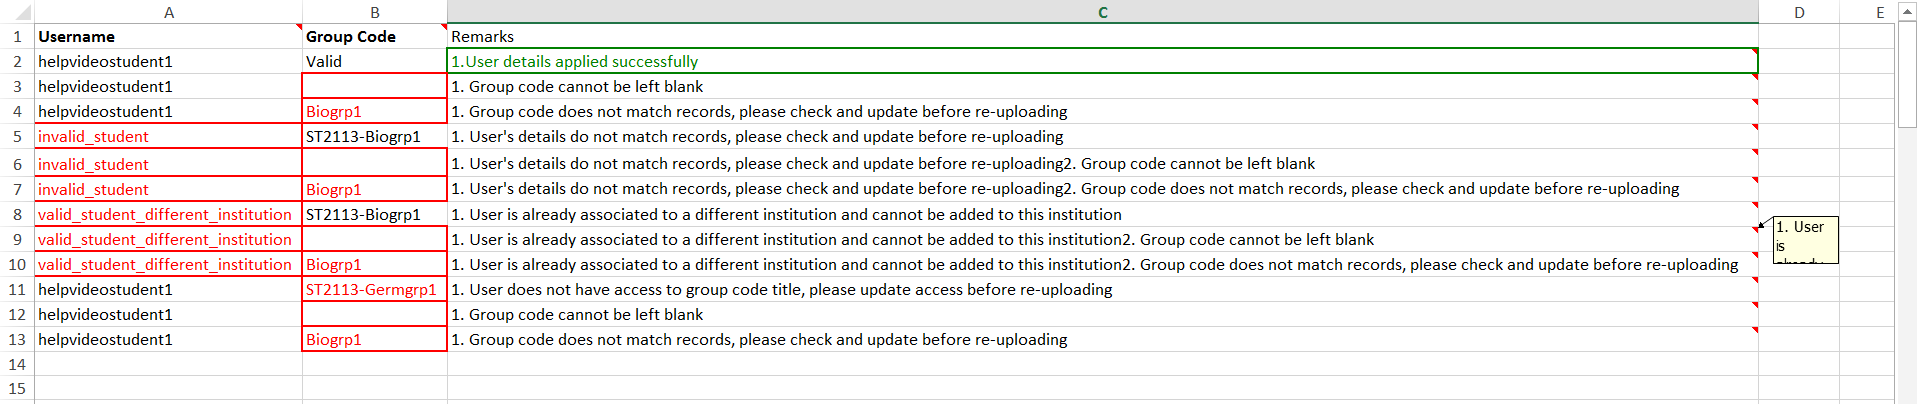
Task: Select column D header
Action: point(1799,12)
